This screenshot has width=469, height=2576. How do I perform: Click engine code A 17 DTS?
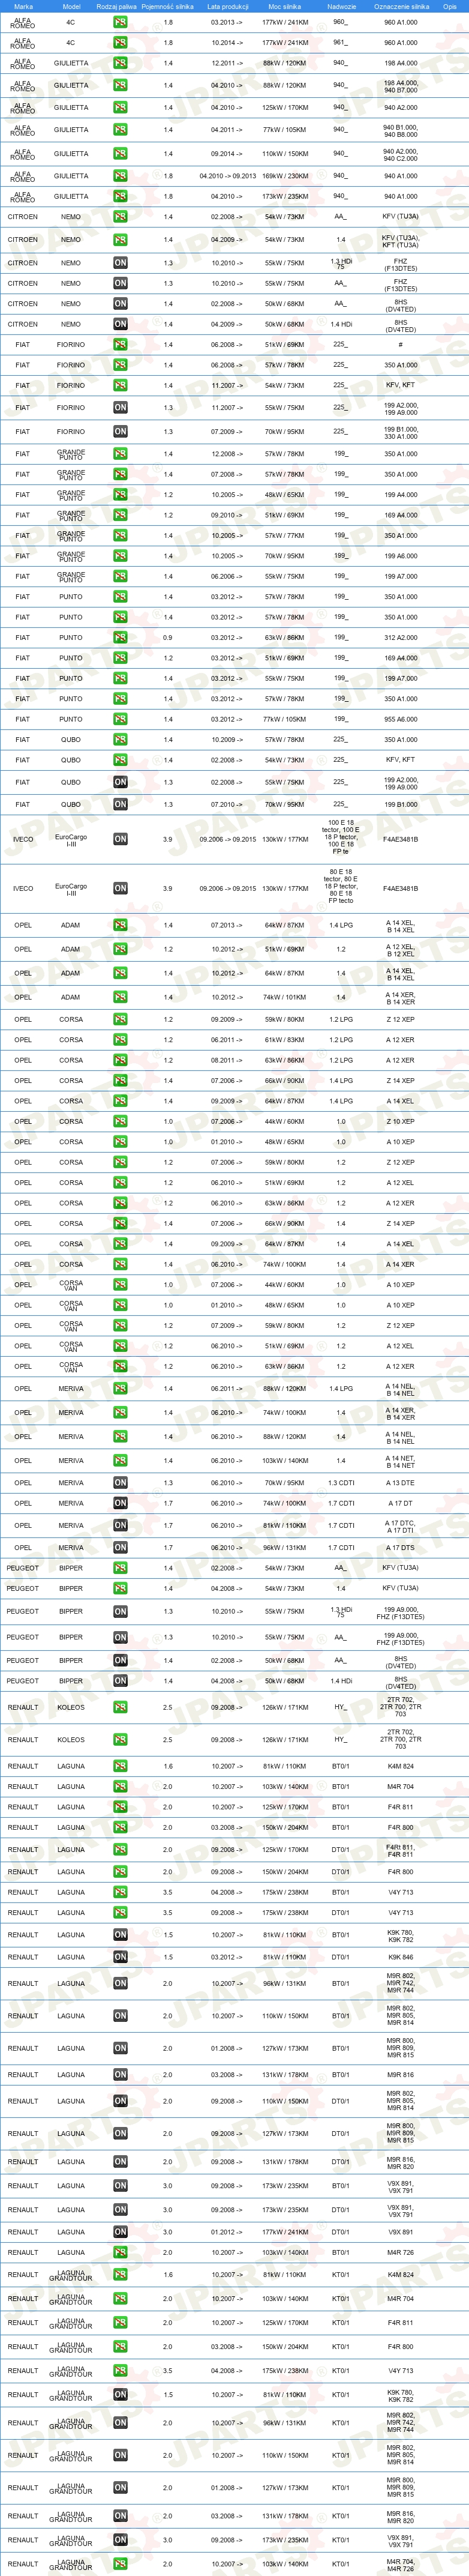click(x=401, y=1548)
